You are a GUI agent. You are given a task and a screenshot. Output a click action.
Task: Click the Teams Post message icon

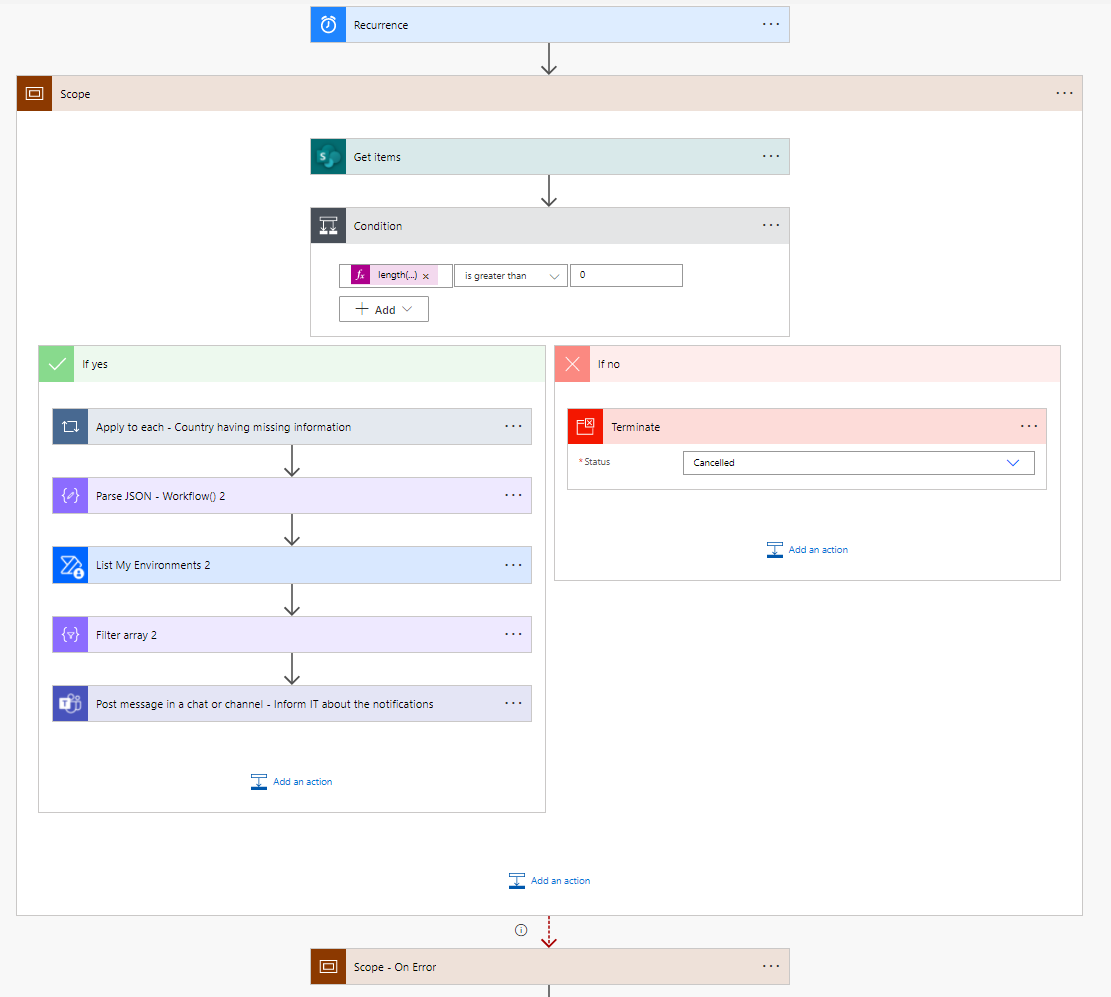[70, 704]
